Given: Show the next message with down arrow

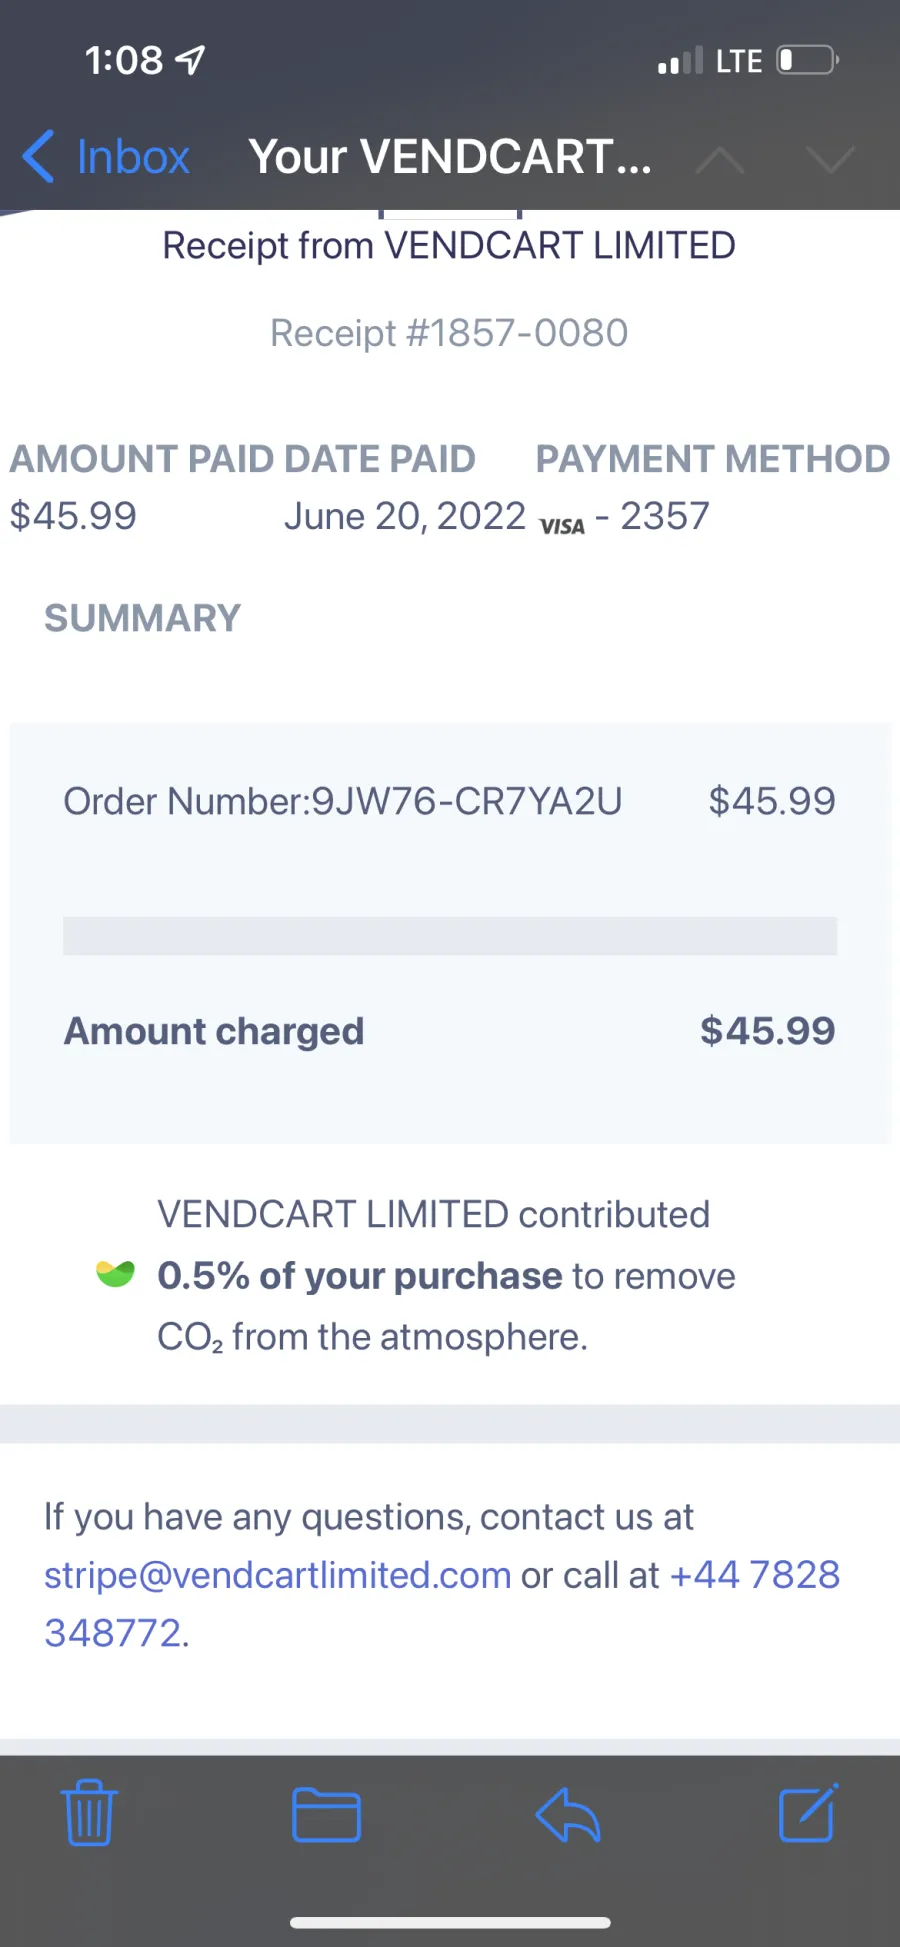Looking at the screenshot, I should coord(830,159).
